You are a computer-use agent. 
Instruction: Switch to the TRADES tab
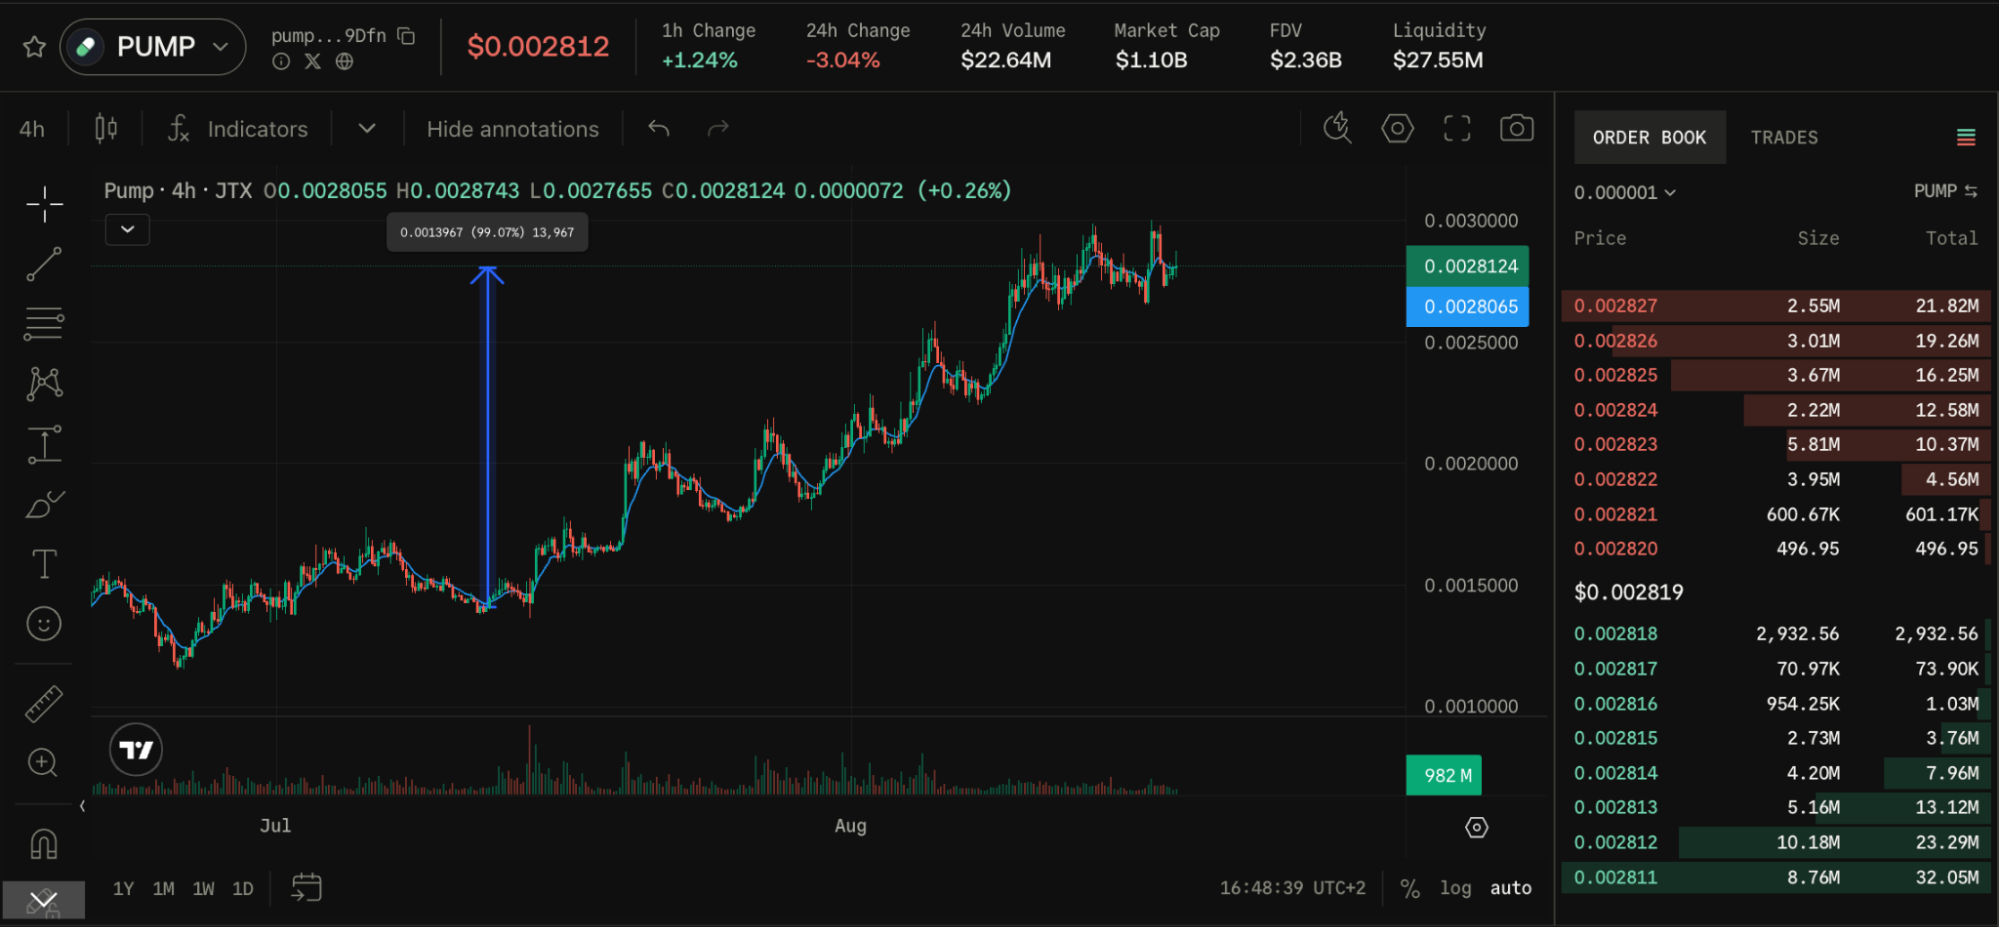point(1784,137)
